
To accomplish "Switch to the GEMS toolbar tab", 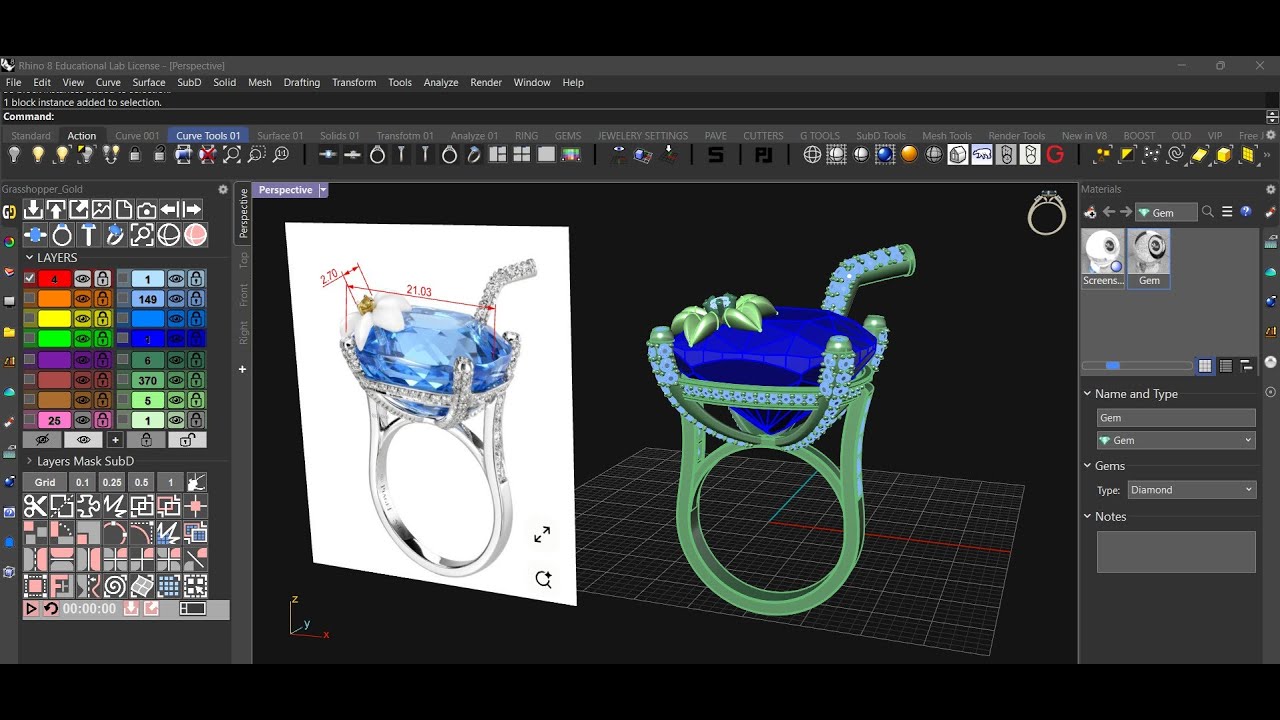I will [568, 136].
